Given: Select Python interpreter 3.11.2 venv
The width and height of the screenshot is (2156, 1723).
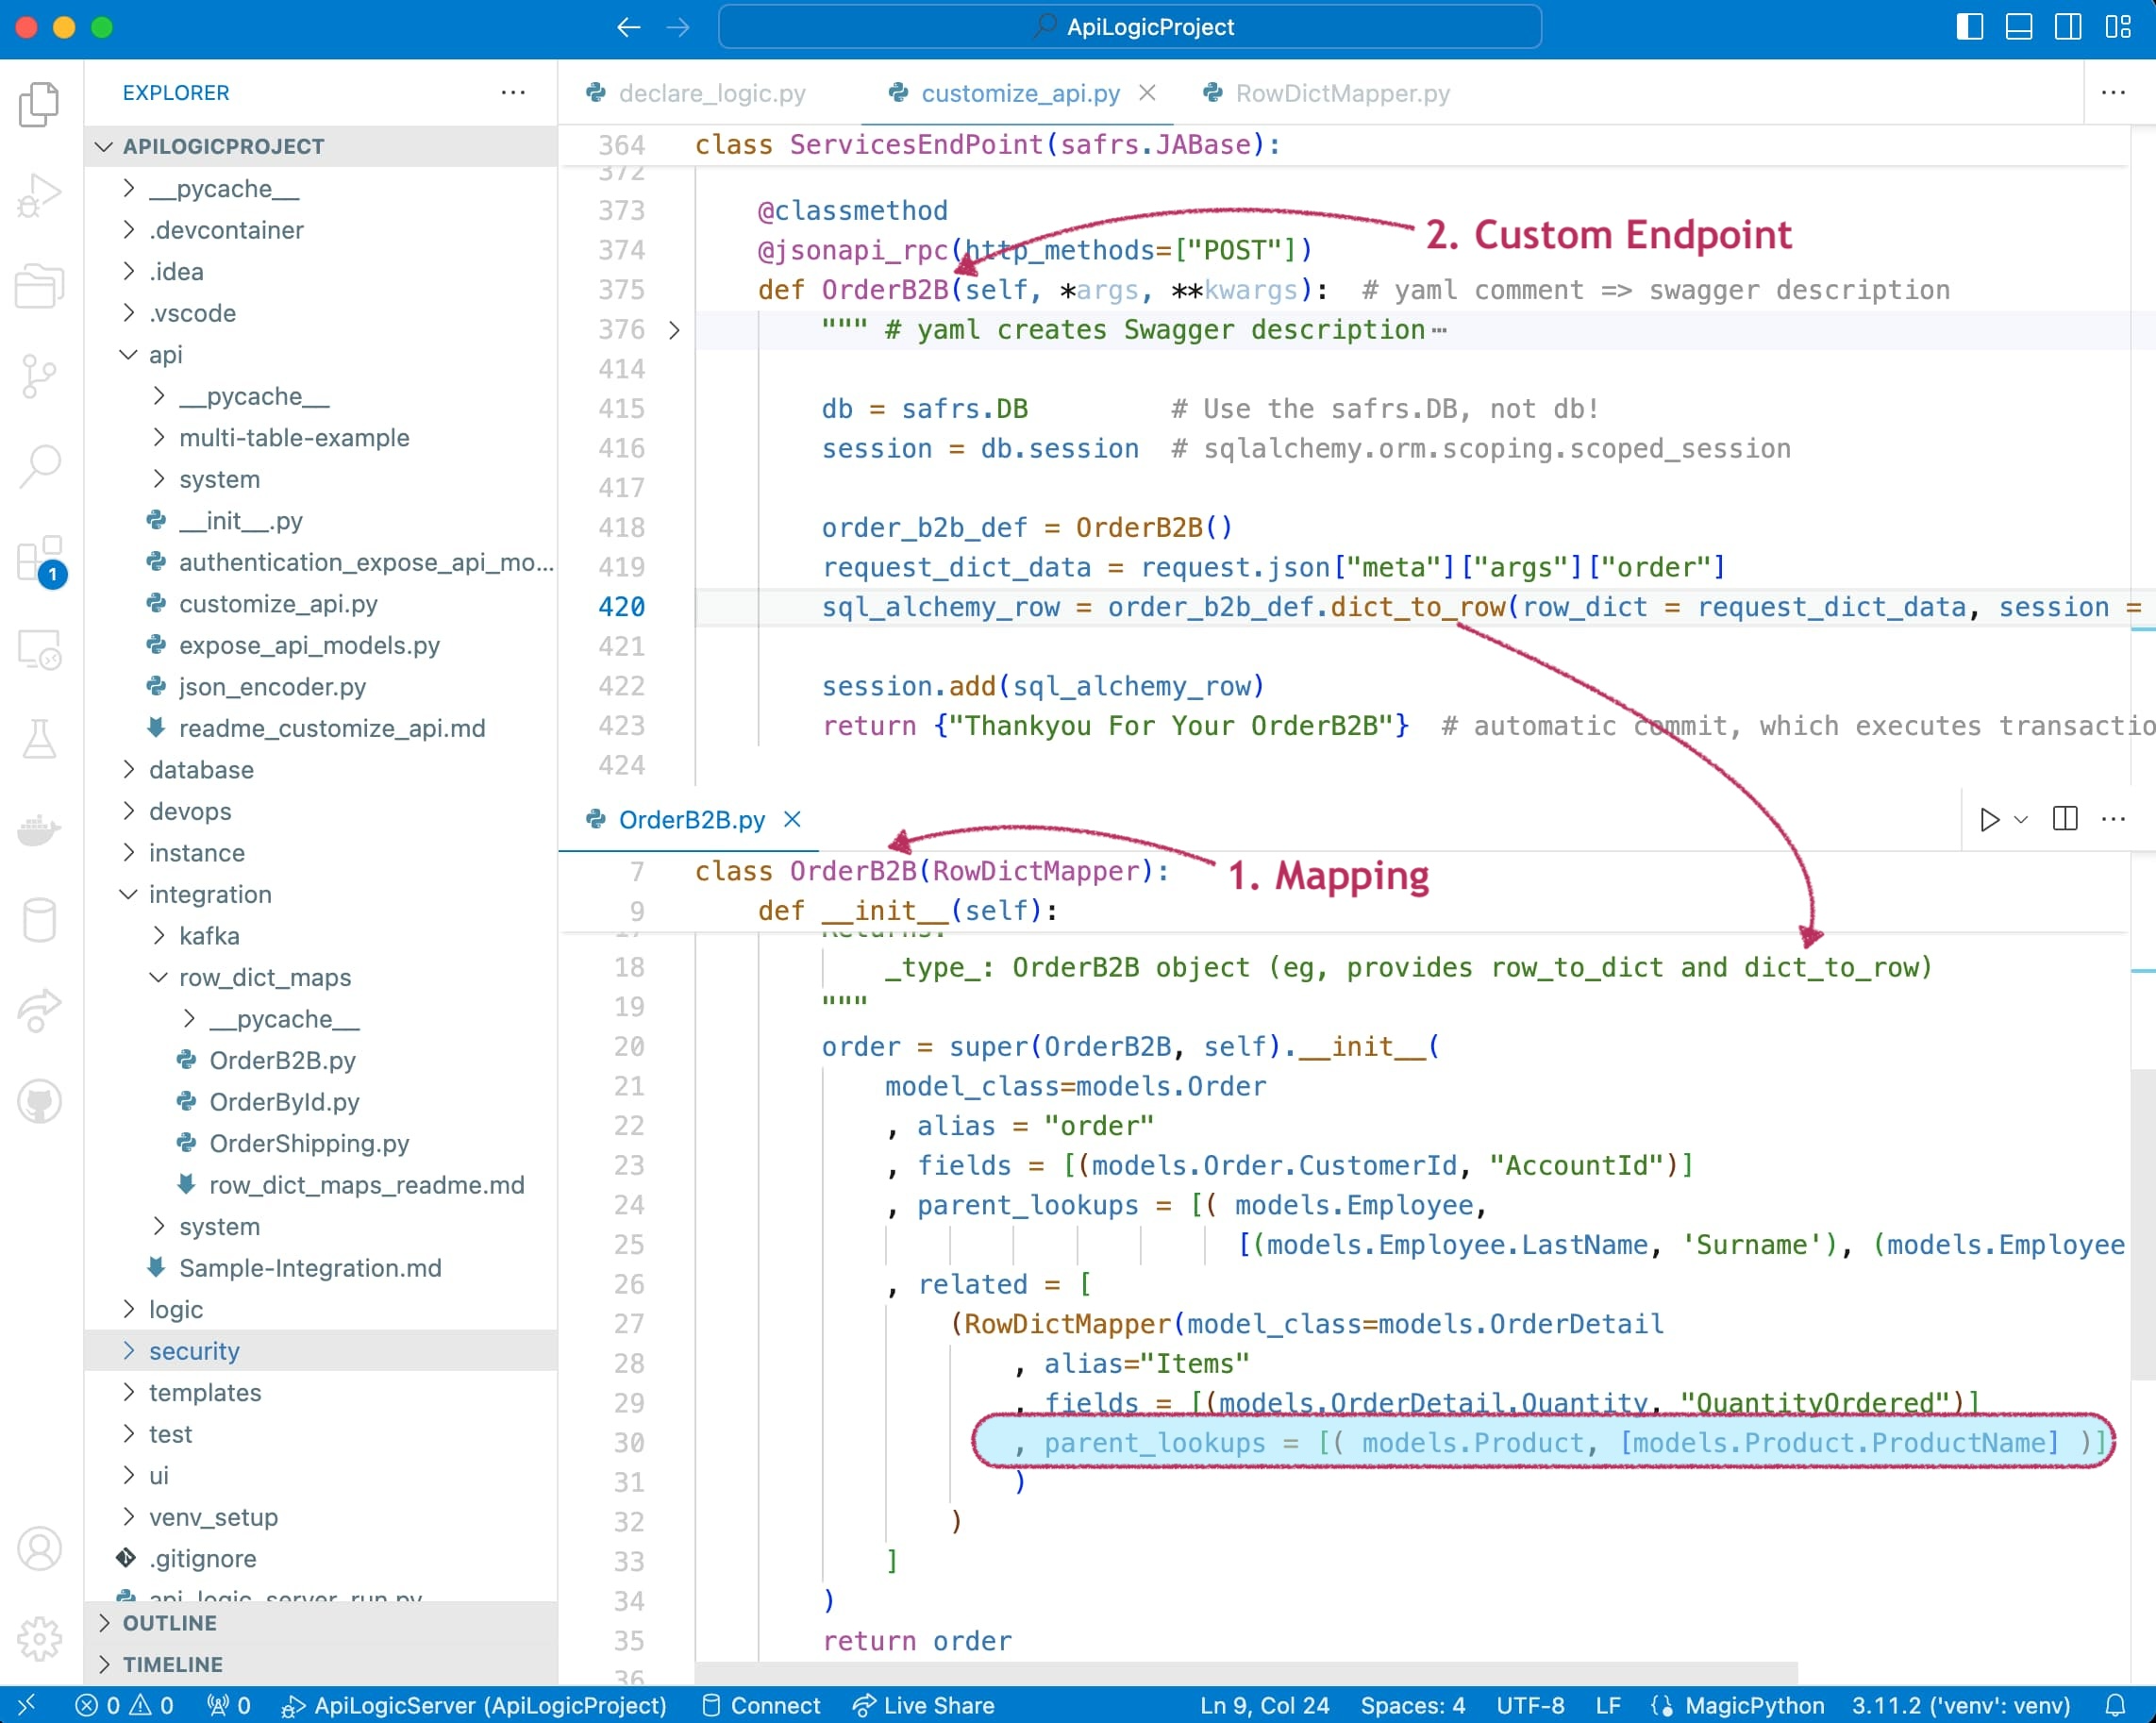Looking at the screenshot, I should (x=1961, y=1705).
